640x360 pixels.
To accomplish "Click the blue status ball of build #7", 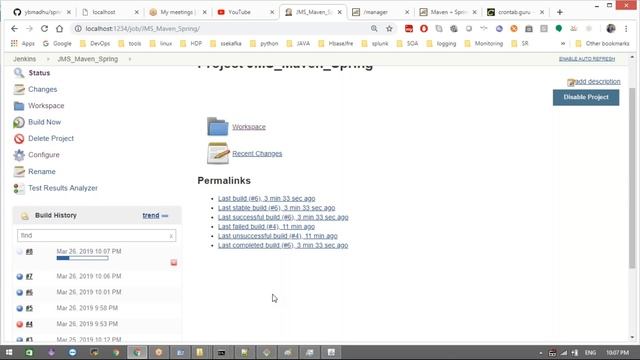I will pos(19,276).
